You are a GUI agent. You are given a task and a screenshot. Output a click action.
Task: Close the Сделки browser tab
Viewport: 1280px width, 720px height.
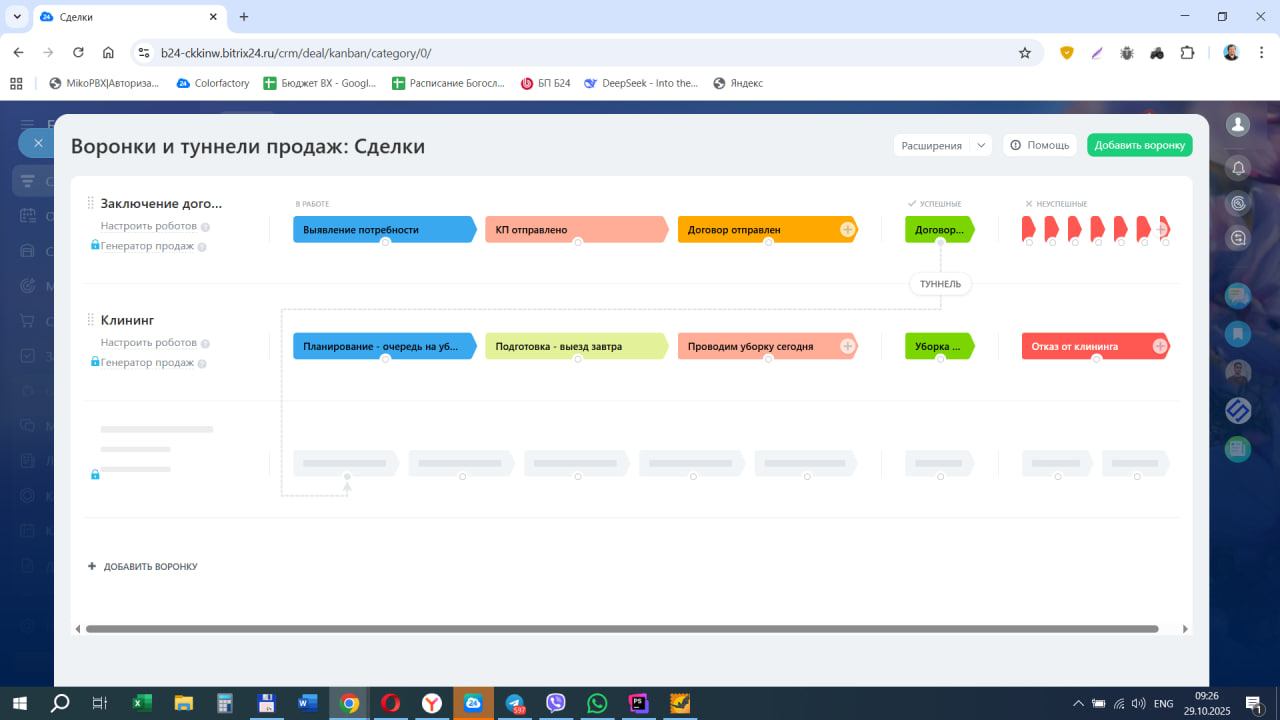213,17
